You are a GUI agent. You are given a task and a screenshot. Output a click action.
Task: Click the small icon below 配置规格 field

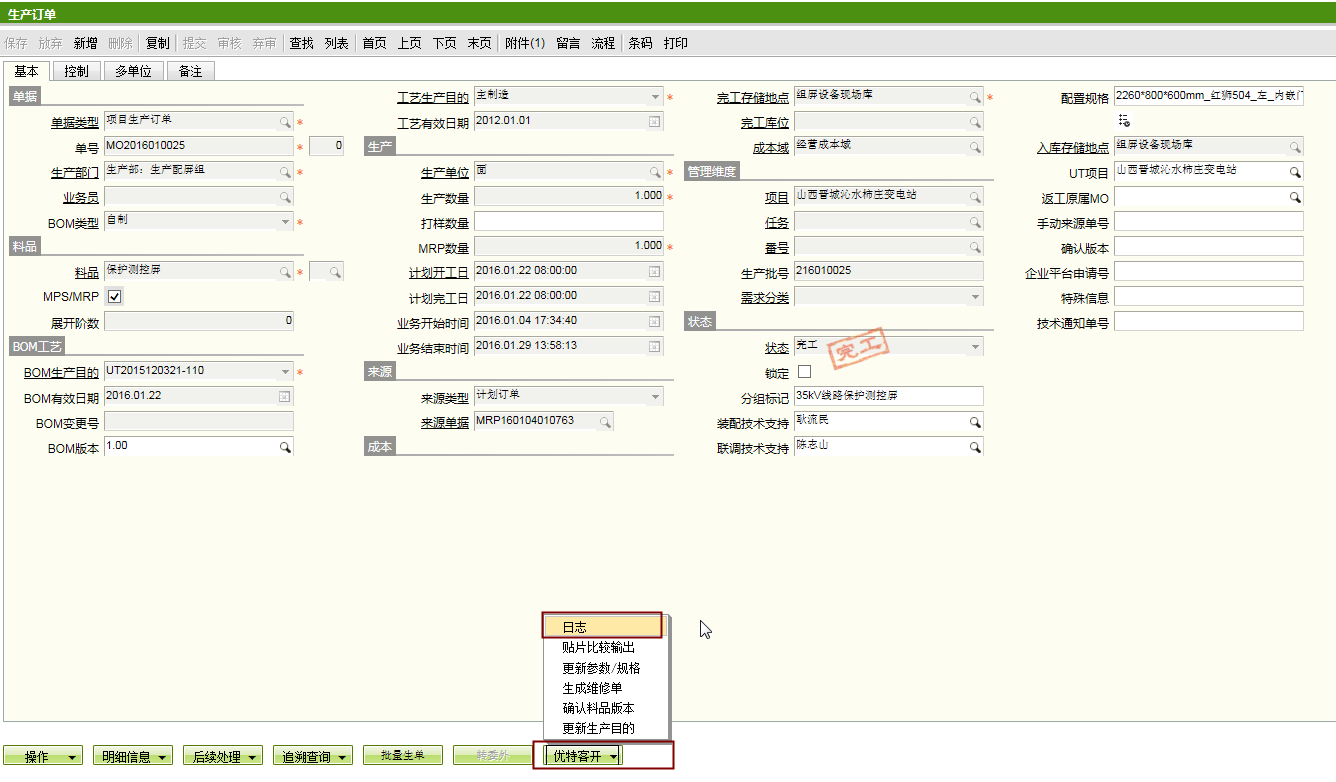click(1124, 121)
